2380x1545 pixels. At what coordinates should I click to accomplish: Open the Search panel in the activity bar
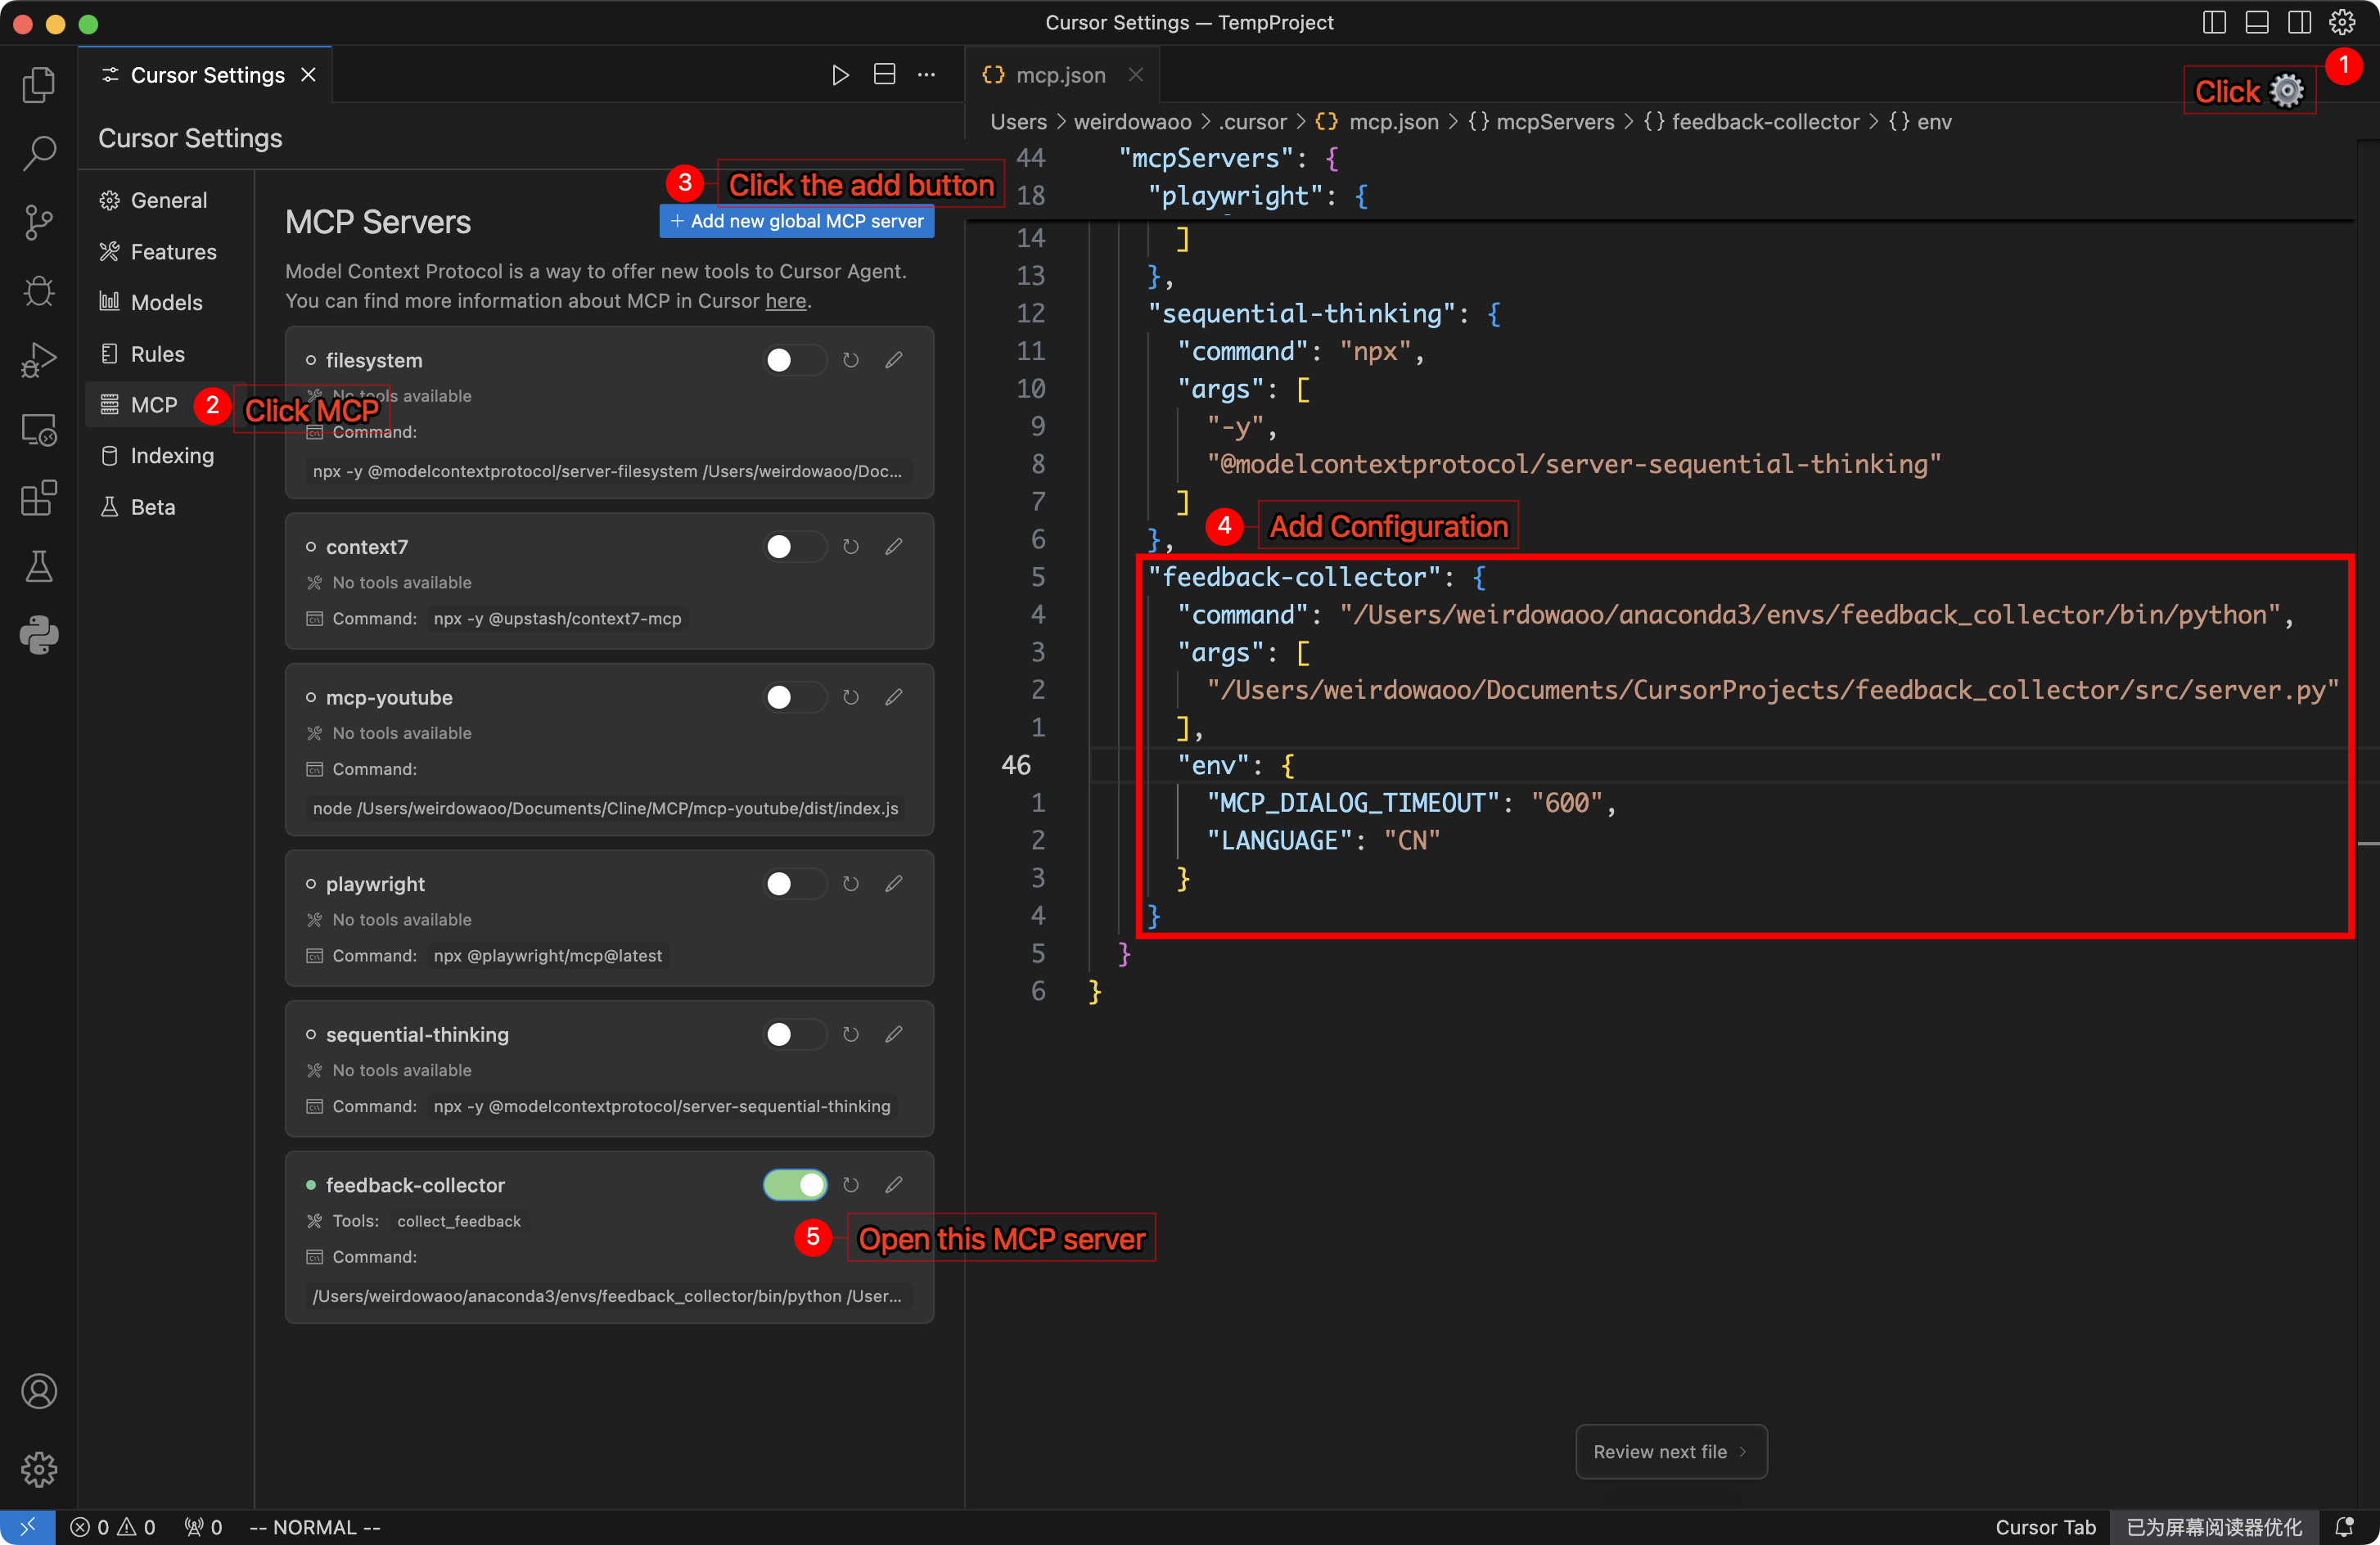click(x=39, y=153)
